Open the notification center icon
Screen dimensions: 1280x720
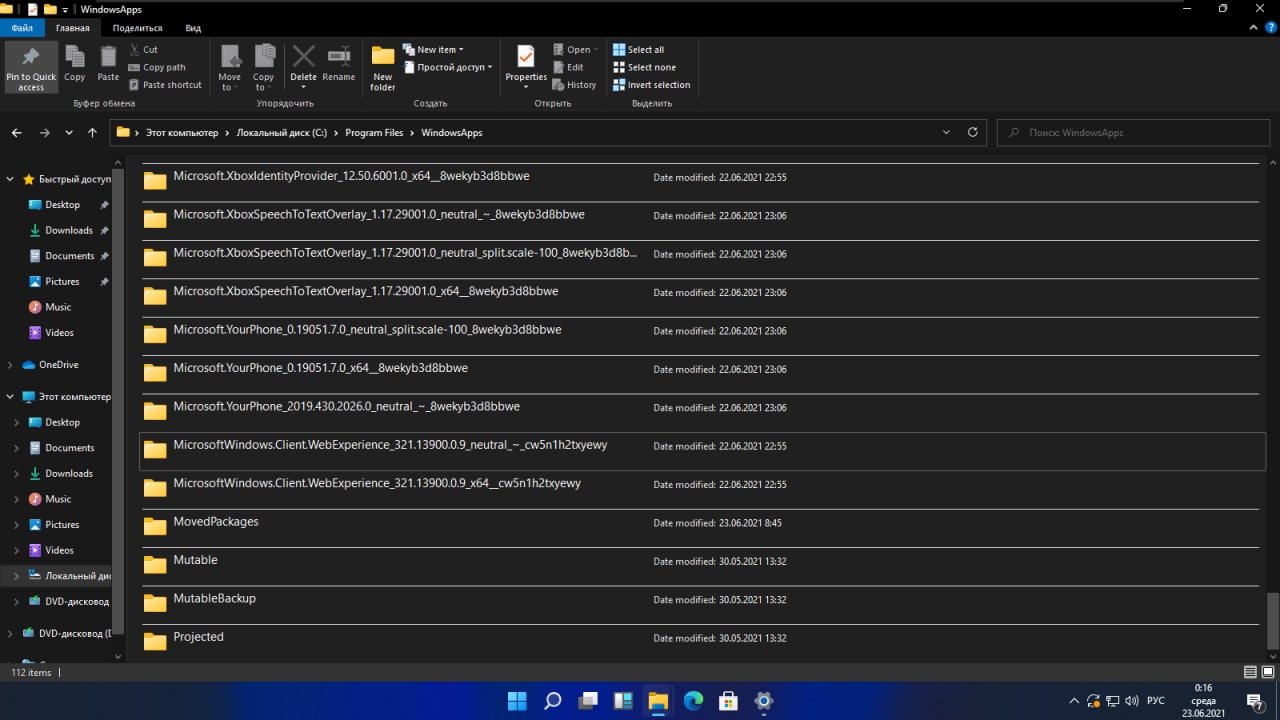(x=1253, y=701)
